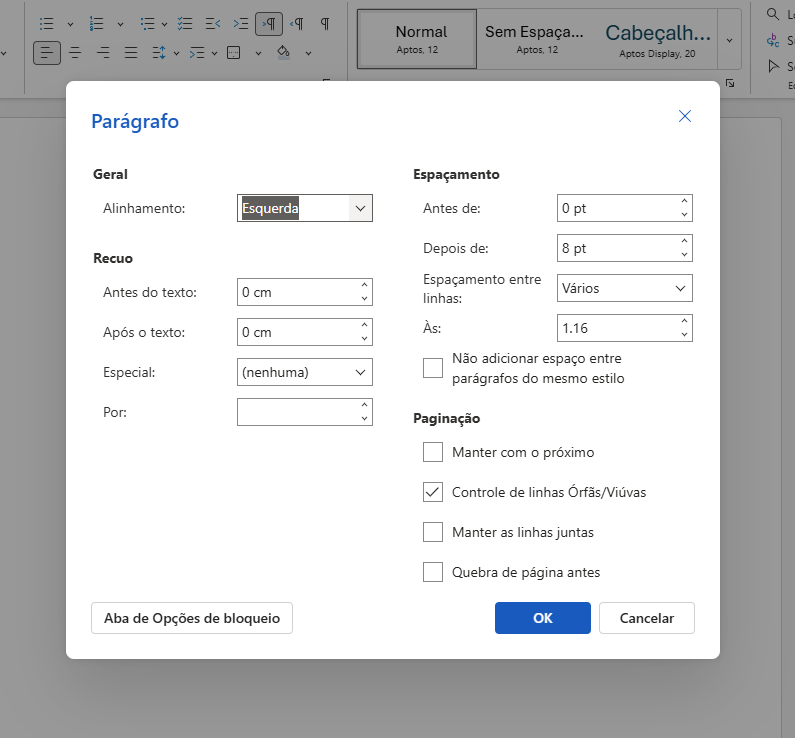Check Quebra de página antes option
The height and width of the screenshot is (738, 795).
point(433,572)
